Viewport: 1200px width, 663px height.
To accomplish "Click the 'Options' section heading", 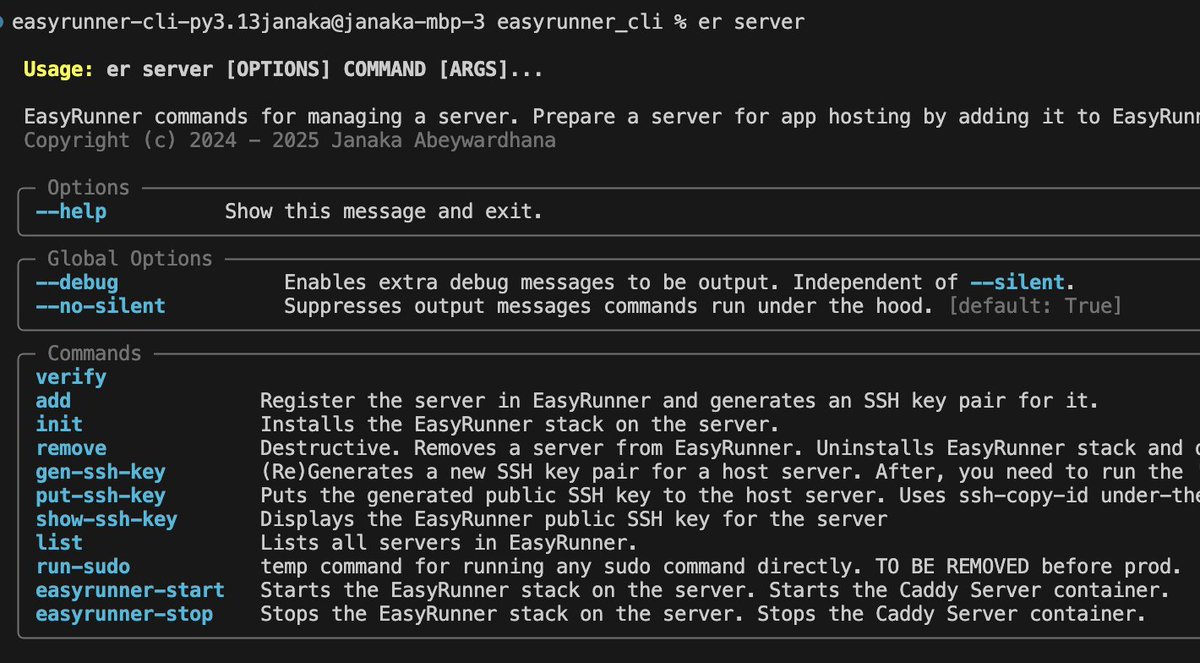I will tap(88, 187).
